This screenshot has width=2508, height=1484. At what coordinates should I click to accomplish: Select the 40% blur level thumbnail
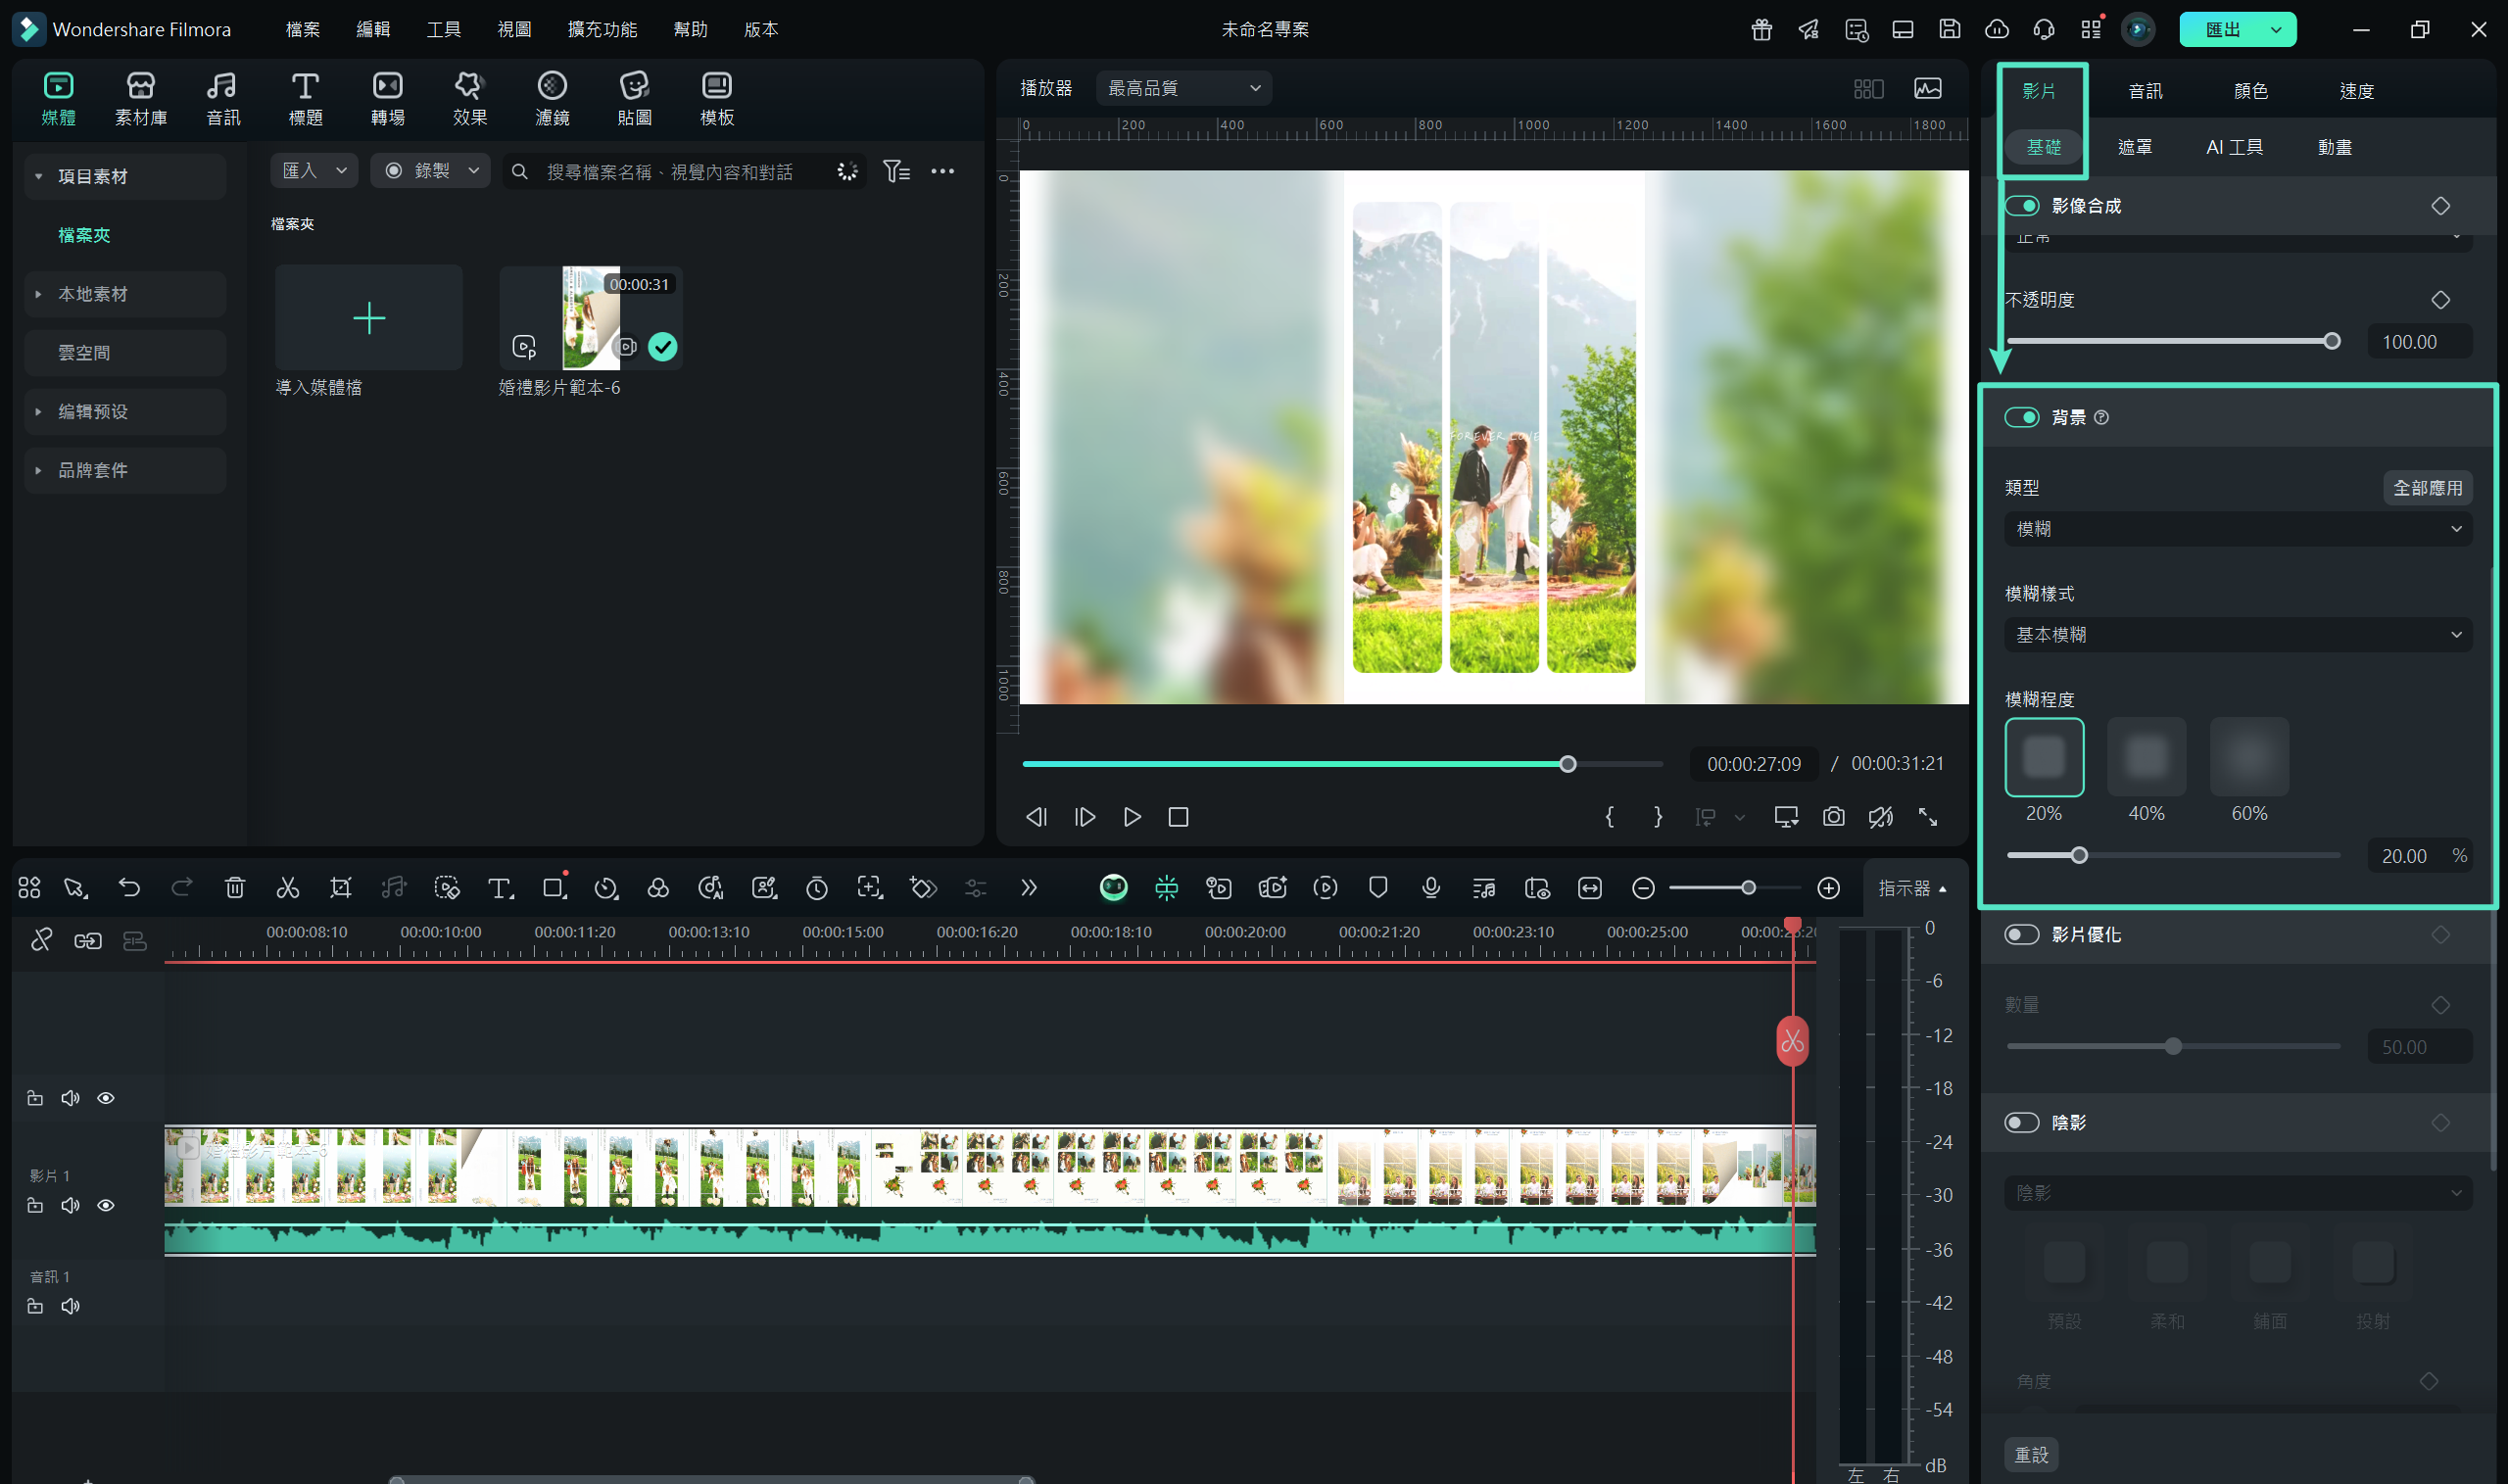point(2146,757)
